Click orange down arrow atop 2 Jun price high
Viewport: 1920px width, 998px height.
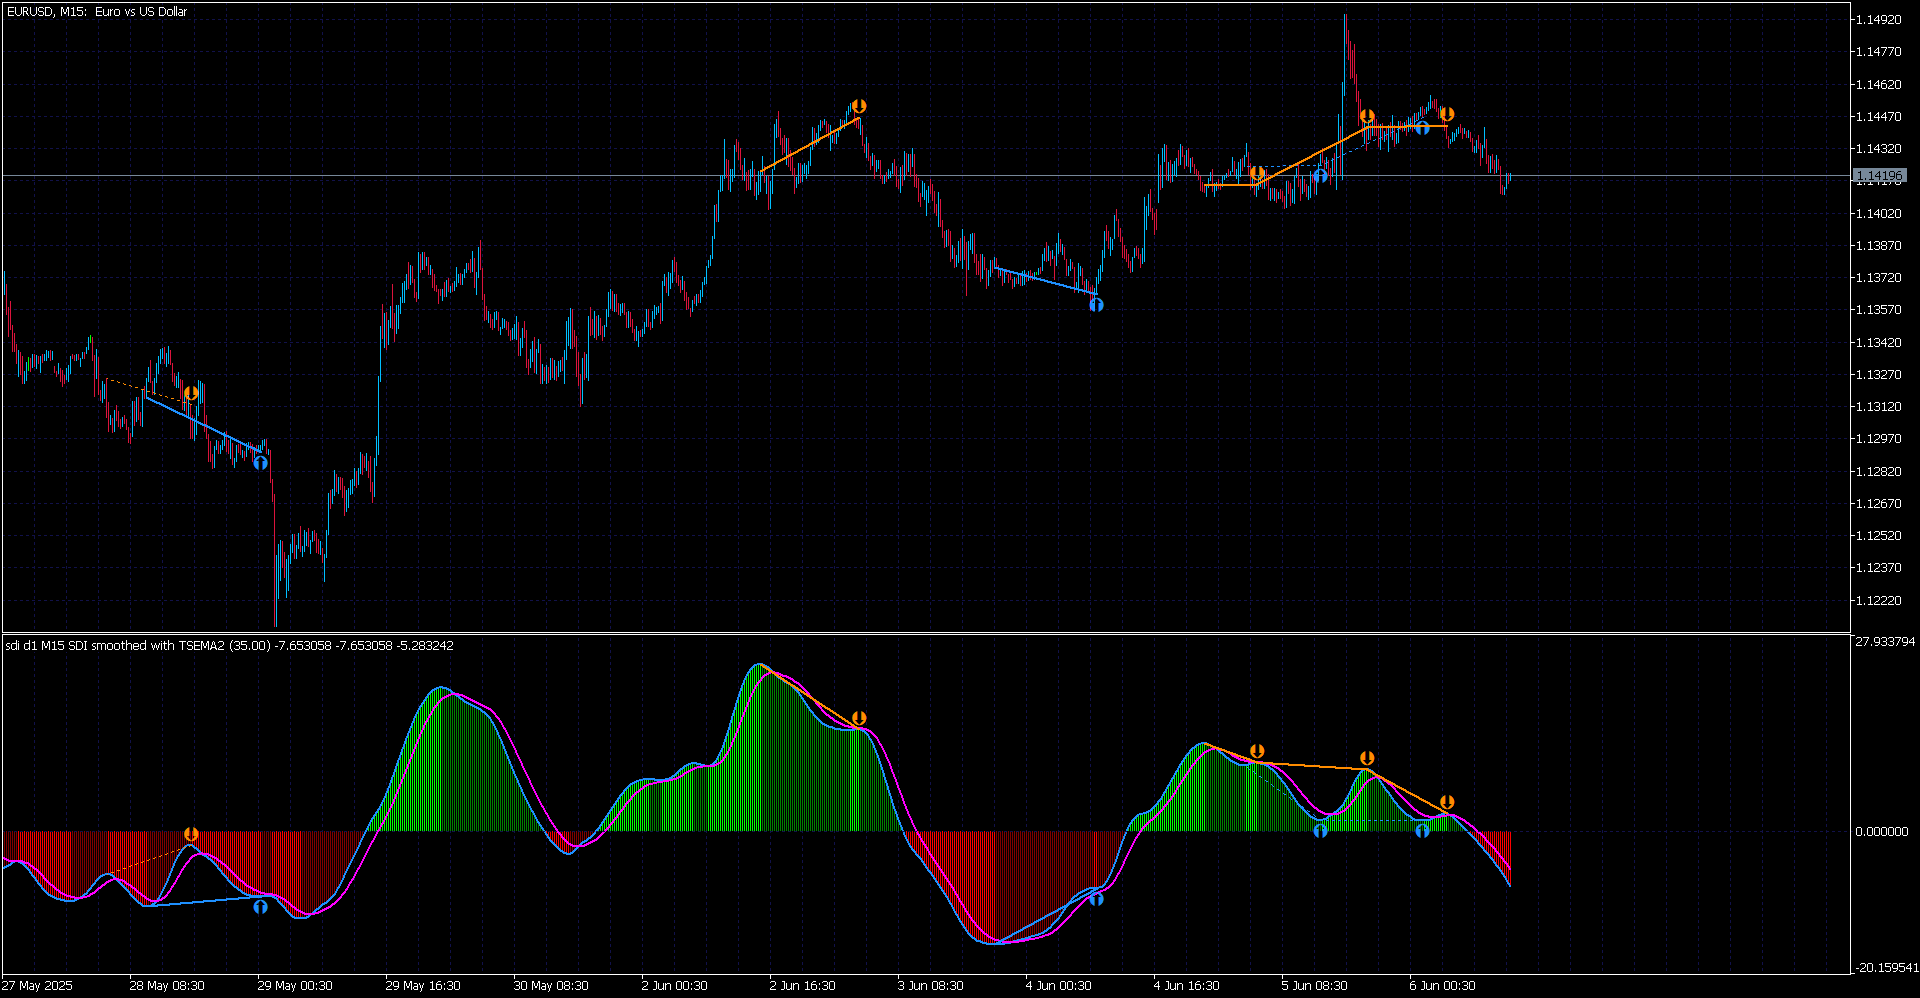pyautogui.click(x=858, y=106)
